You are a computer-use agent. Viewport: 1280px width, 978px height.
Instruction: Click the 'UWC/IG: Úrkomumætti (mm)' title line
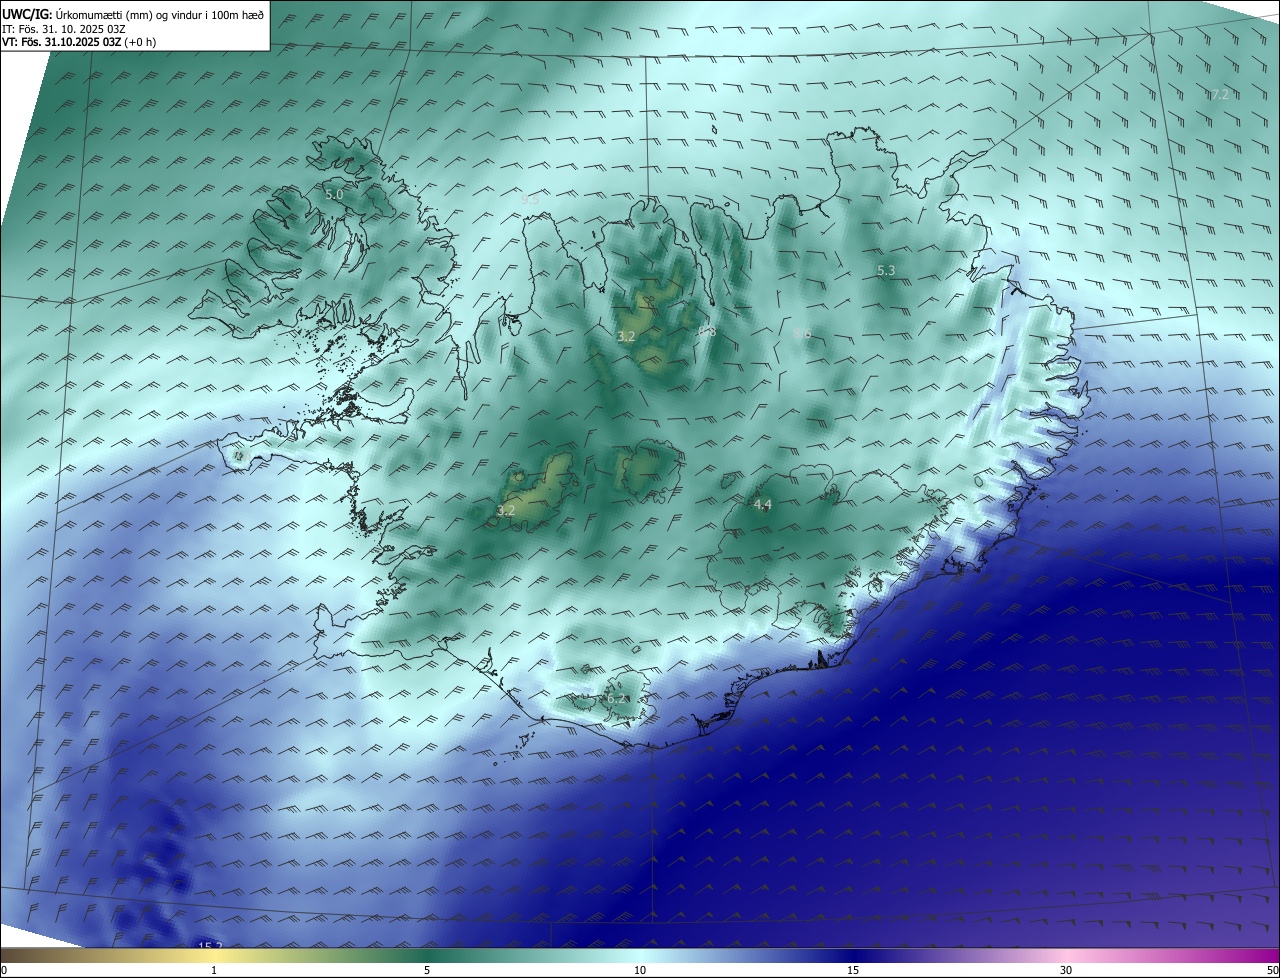(x=134, y=14)
